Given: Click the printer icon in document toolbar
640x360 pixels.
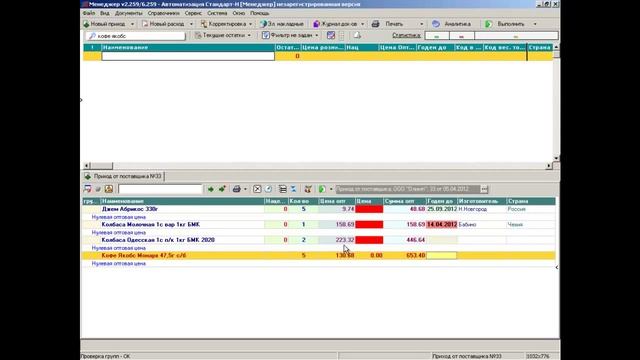Looking at the screenshot, I should coord(236,189).
